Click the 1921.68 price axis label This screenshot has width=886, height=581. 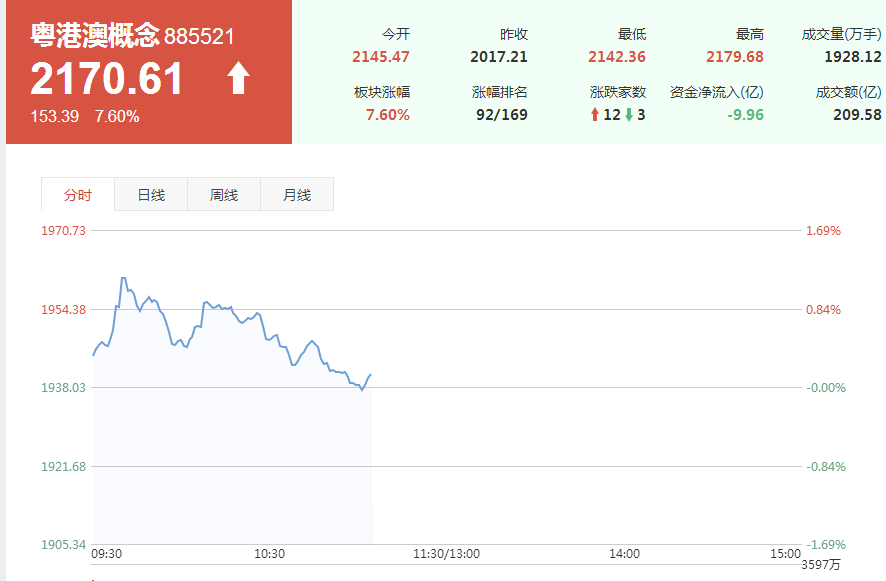tap(63, 467)
